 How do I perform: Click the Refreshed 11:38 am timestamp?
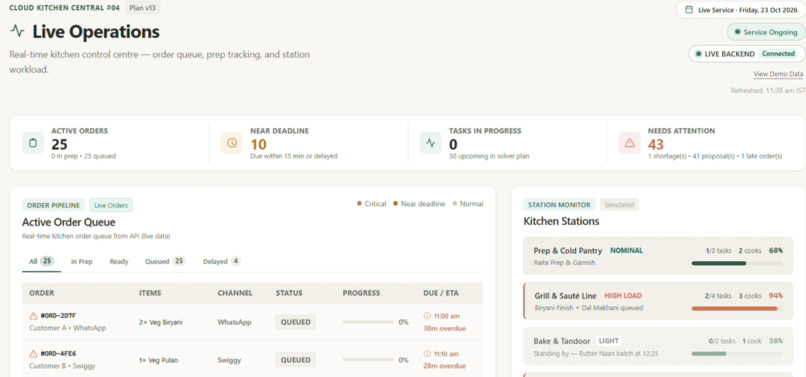(x=768, y=91)
